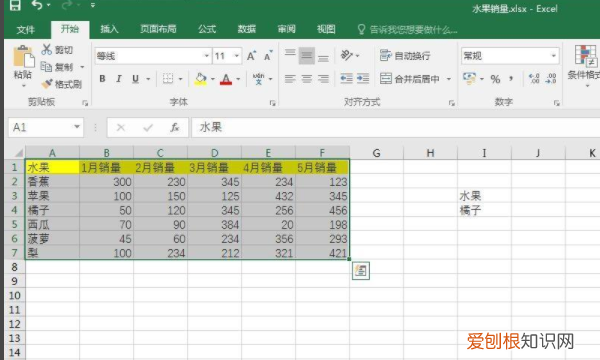Increase font size with large A icon
Image resolution: width=600 pixels, height=360 pixels.
[251, 56]
